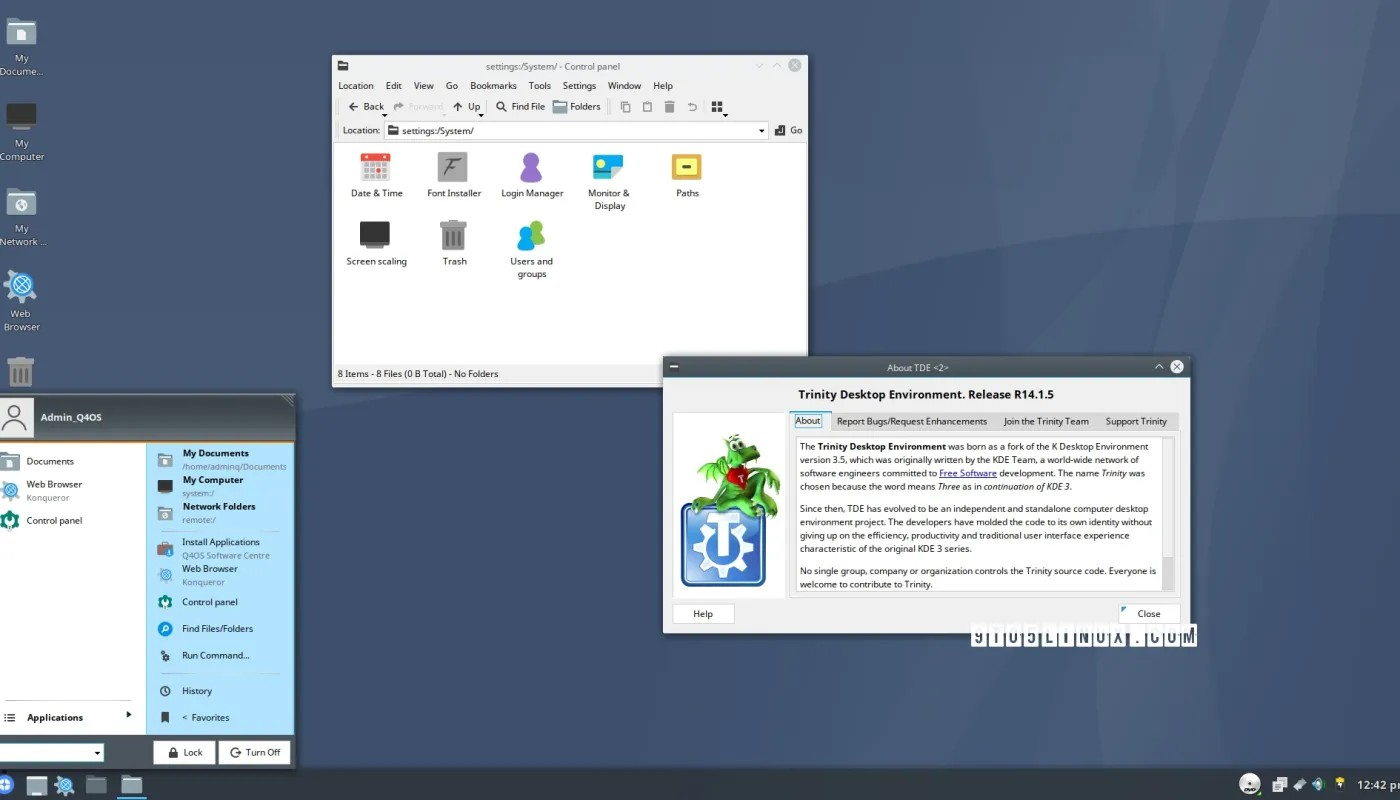This screenshot has height=800, width=1400.
Task: Select the Monitor & Display icon
Action: tap(608, 170)
